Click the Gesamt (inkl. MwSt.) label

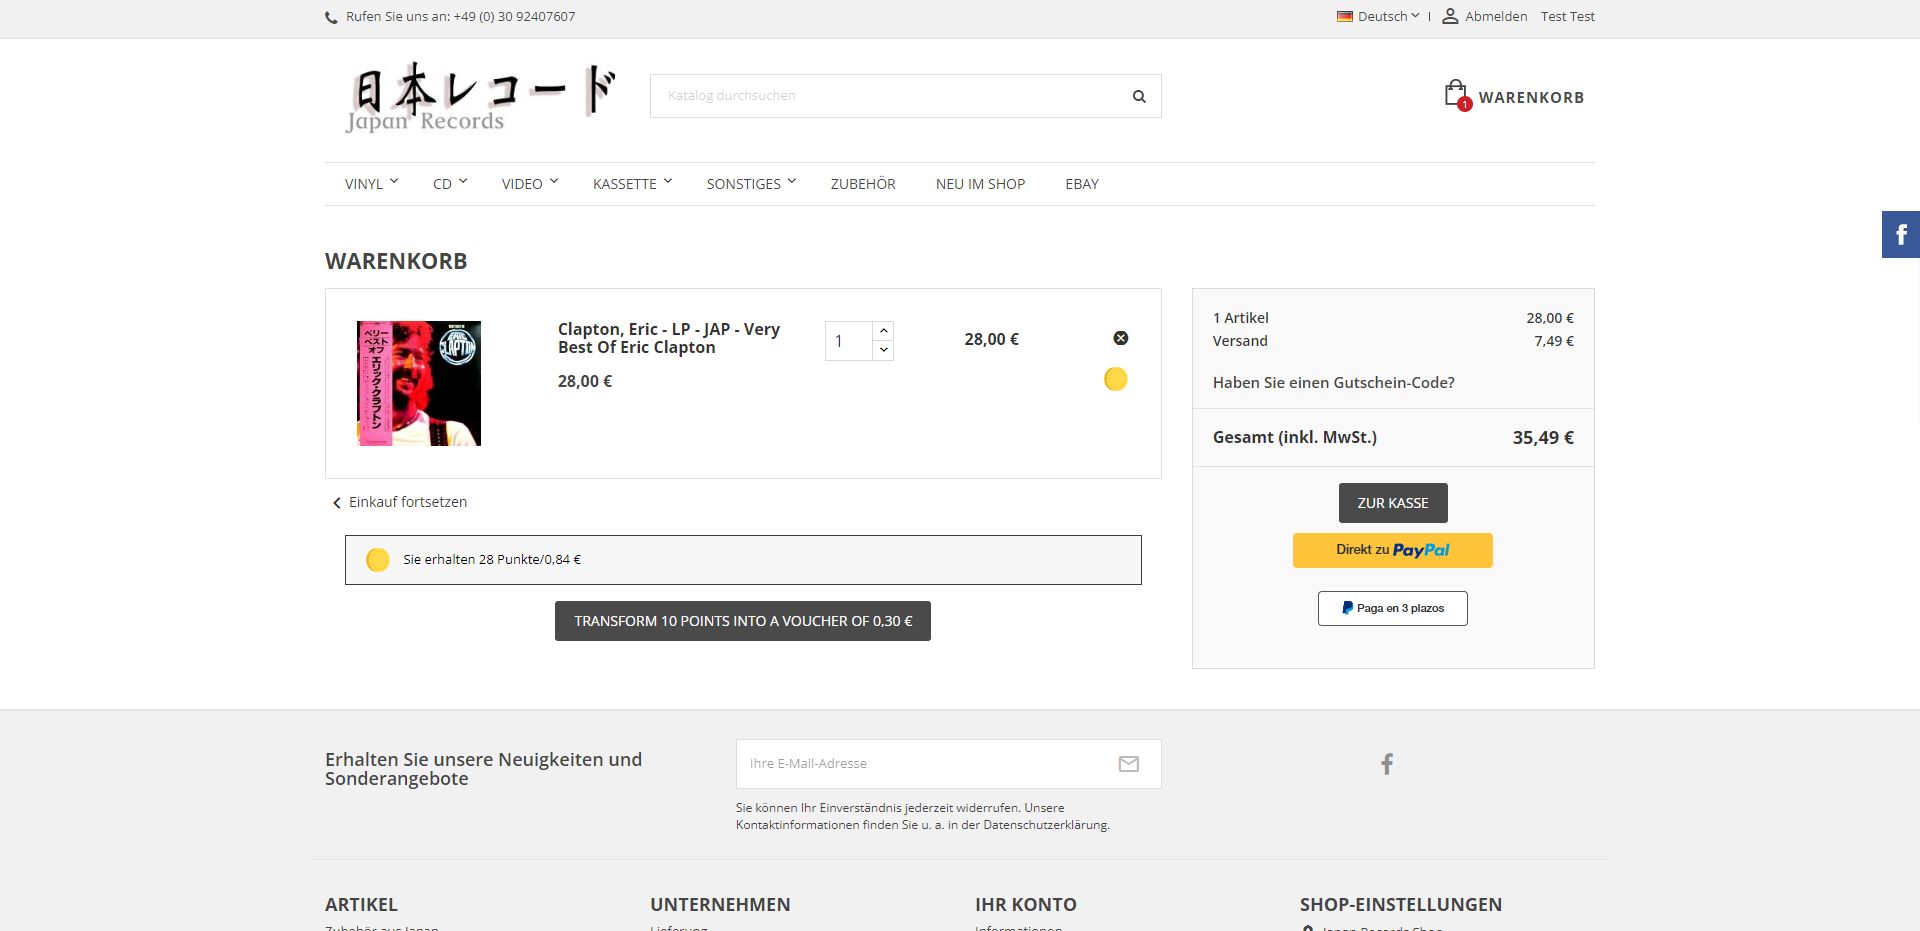coord(1295,437)
